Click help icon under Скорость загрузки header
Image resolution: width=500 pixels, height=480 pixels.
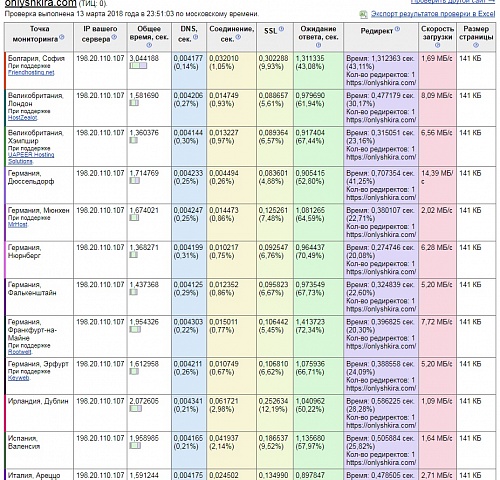437,45
